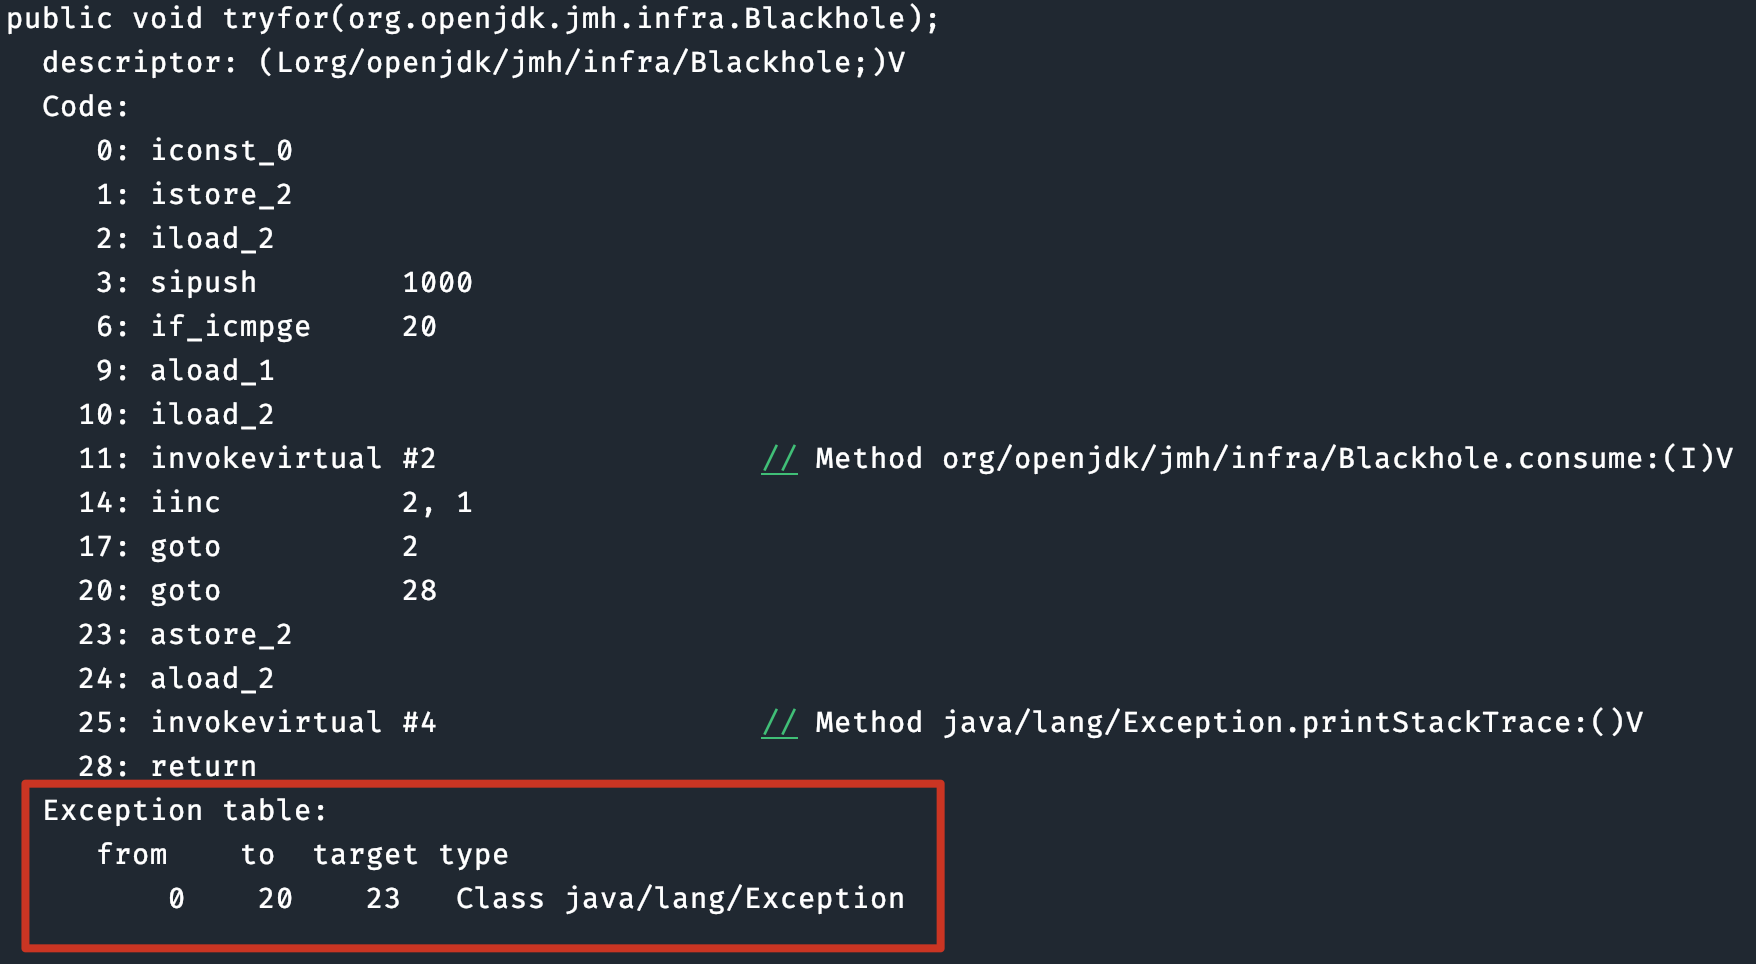Click the if_icmpge instruction
This screenshot has height=964, width=1756.
point(230,327)
